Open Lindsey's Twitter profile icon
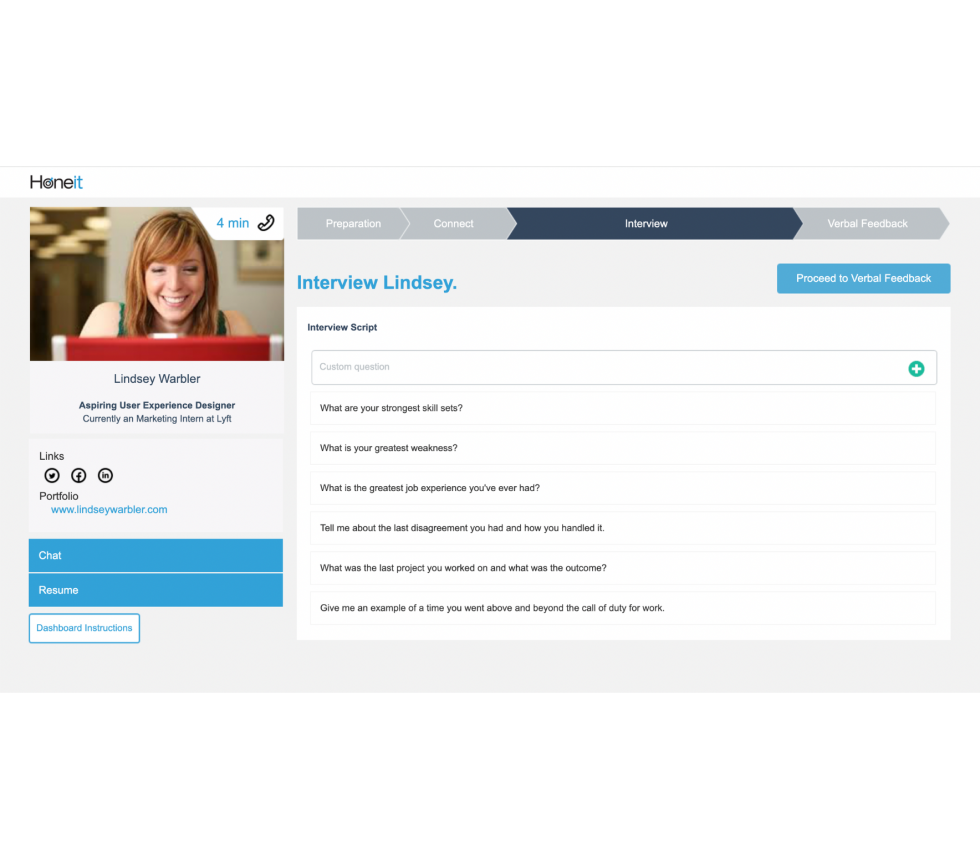 [x=51, y=475]
